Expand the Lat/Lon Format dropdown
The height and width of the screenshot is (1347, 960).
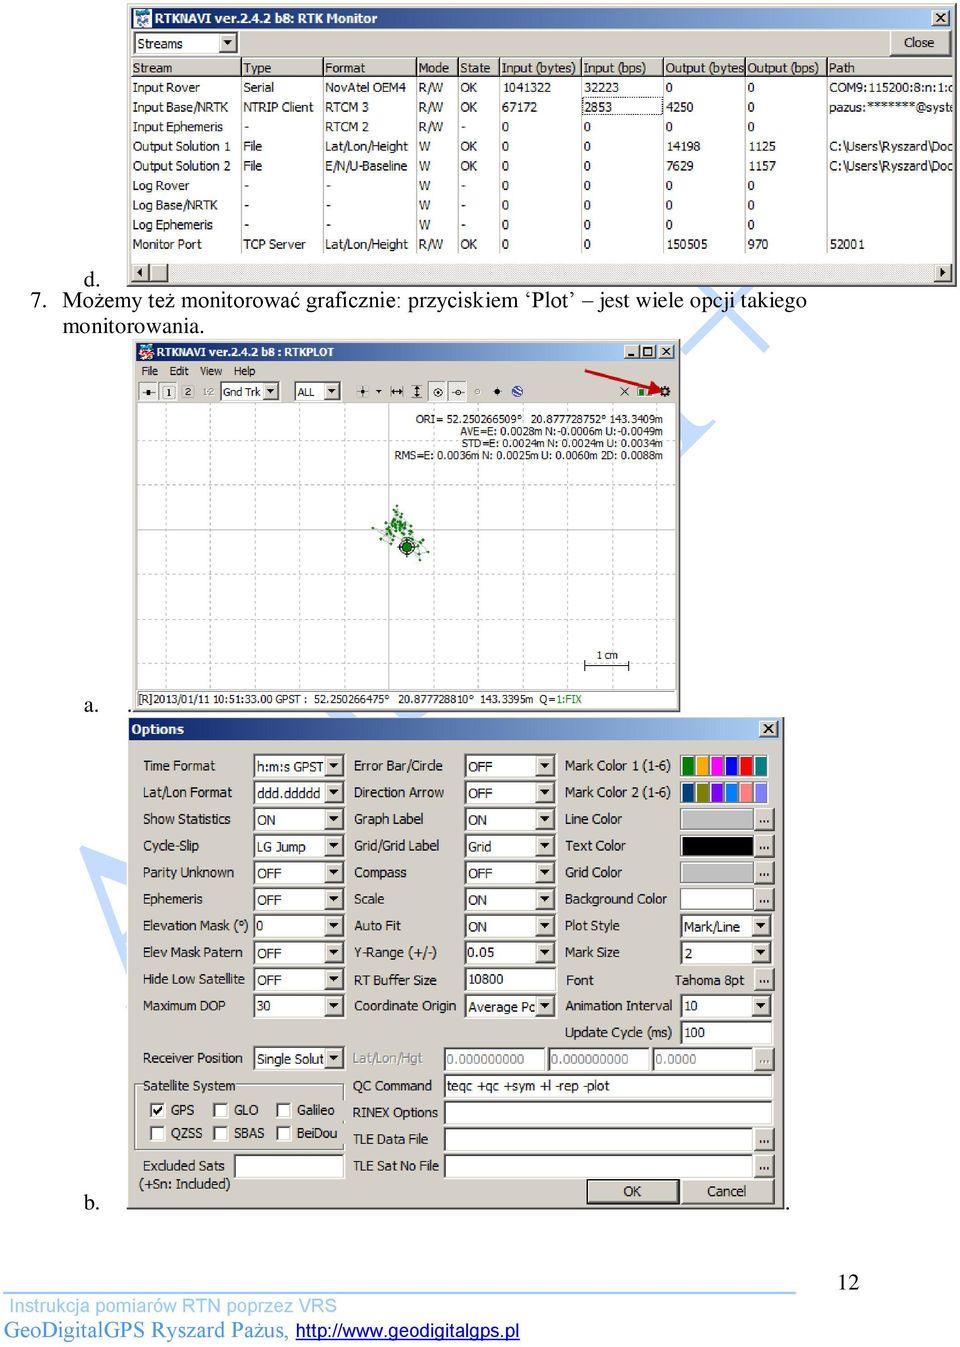point(334,792)
